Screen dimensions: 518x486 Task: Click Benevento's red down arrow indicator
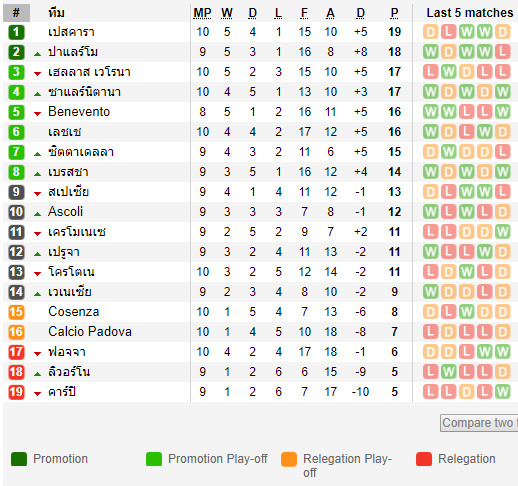click(x=37, y=114)
